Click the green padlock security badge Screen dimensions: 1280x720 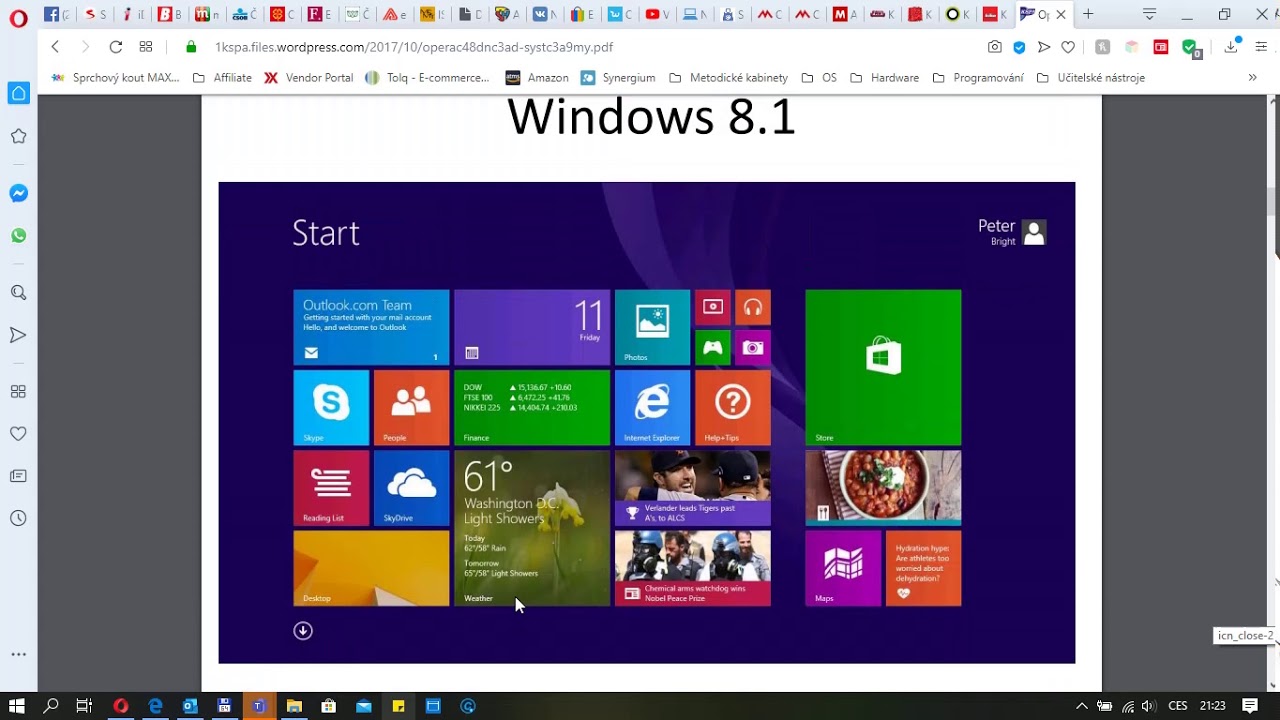tap(192, 47)
